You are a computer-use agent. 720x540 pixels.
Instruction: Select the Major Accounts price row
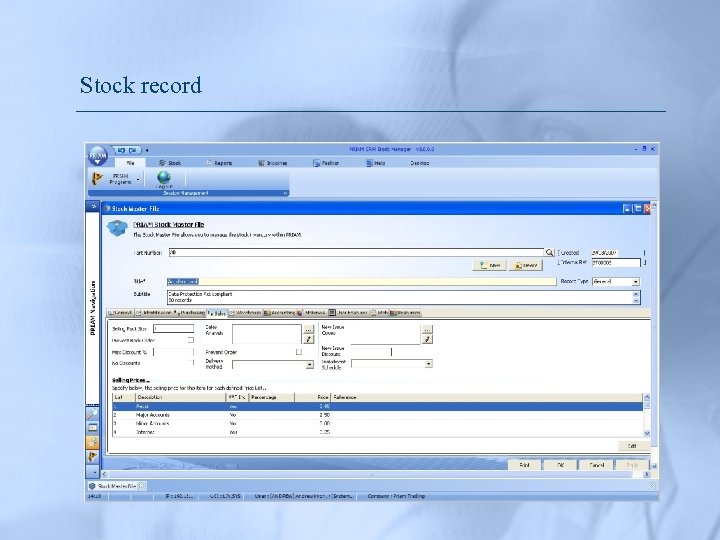click(x=377, y=415)
